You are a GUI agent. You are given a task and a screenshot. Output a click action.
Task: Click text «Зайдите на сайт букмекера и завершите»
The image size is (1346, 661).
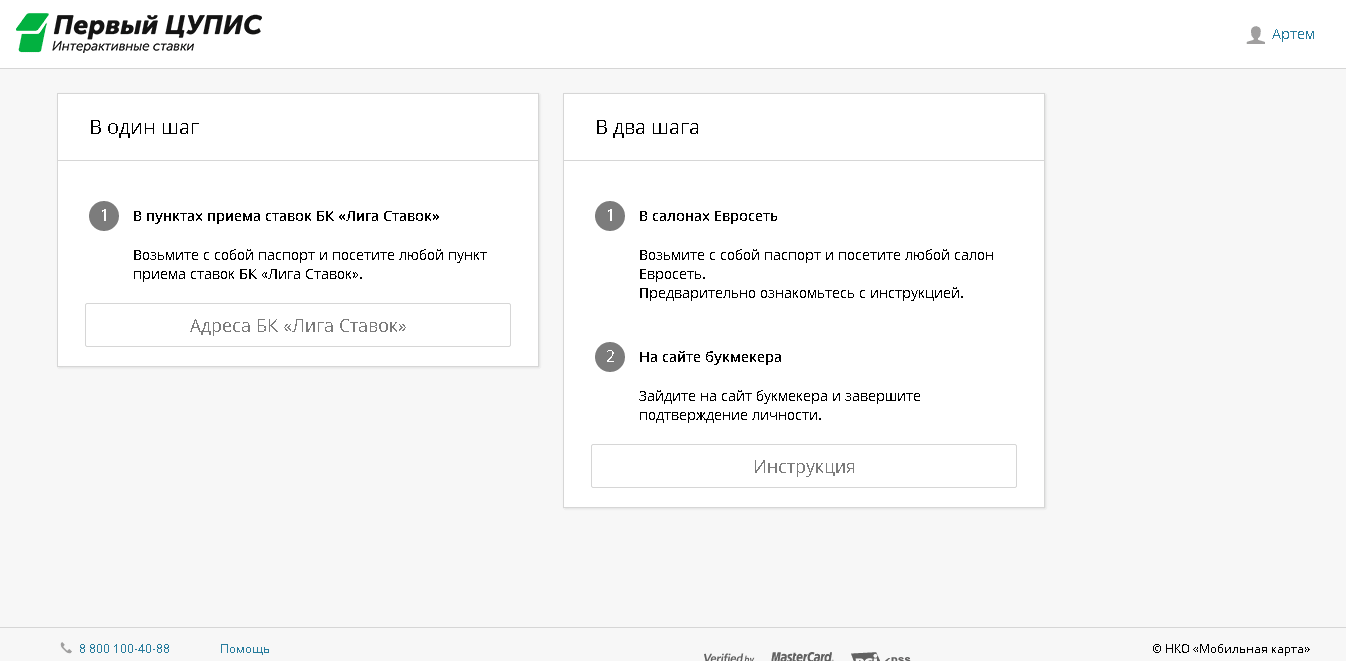coord(780,396)
